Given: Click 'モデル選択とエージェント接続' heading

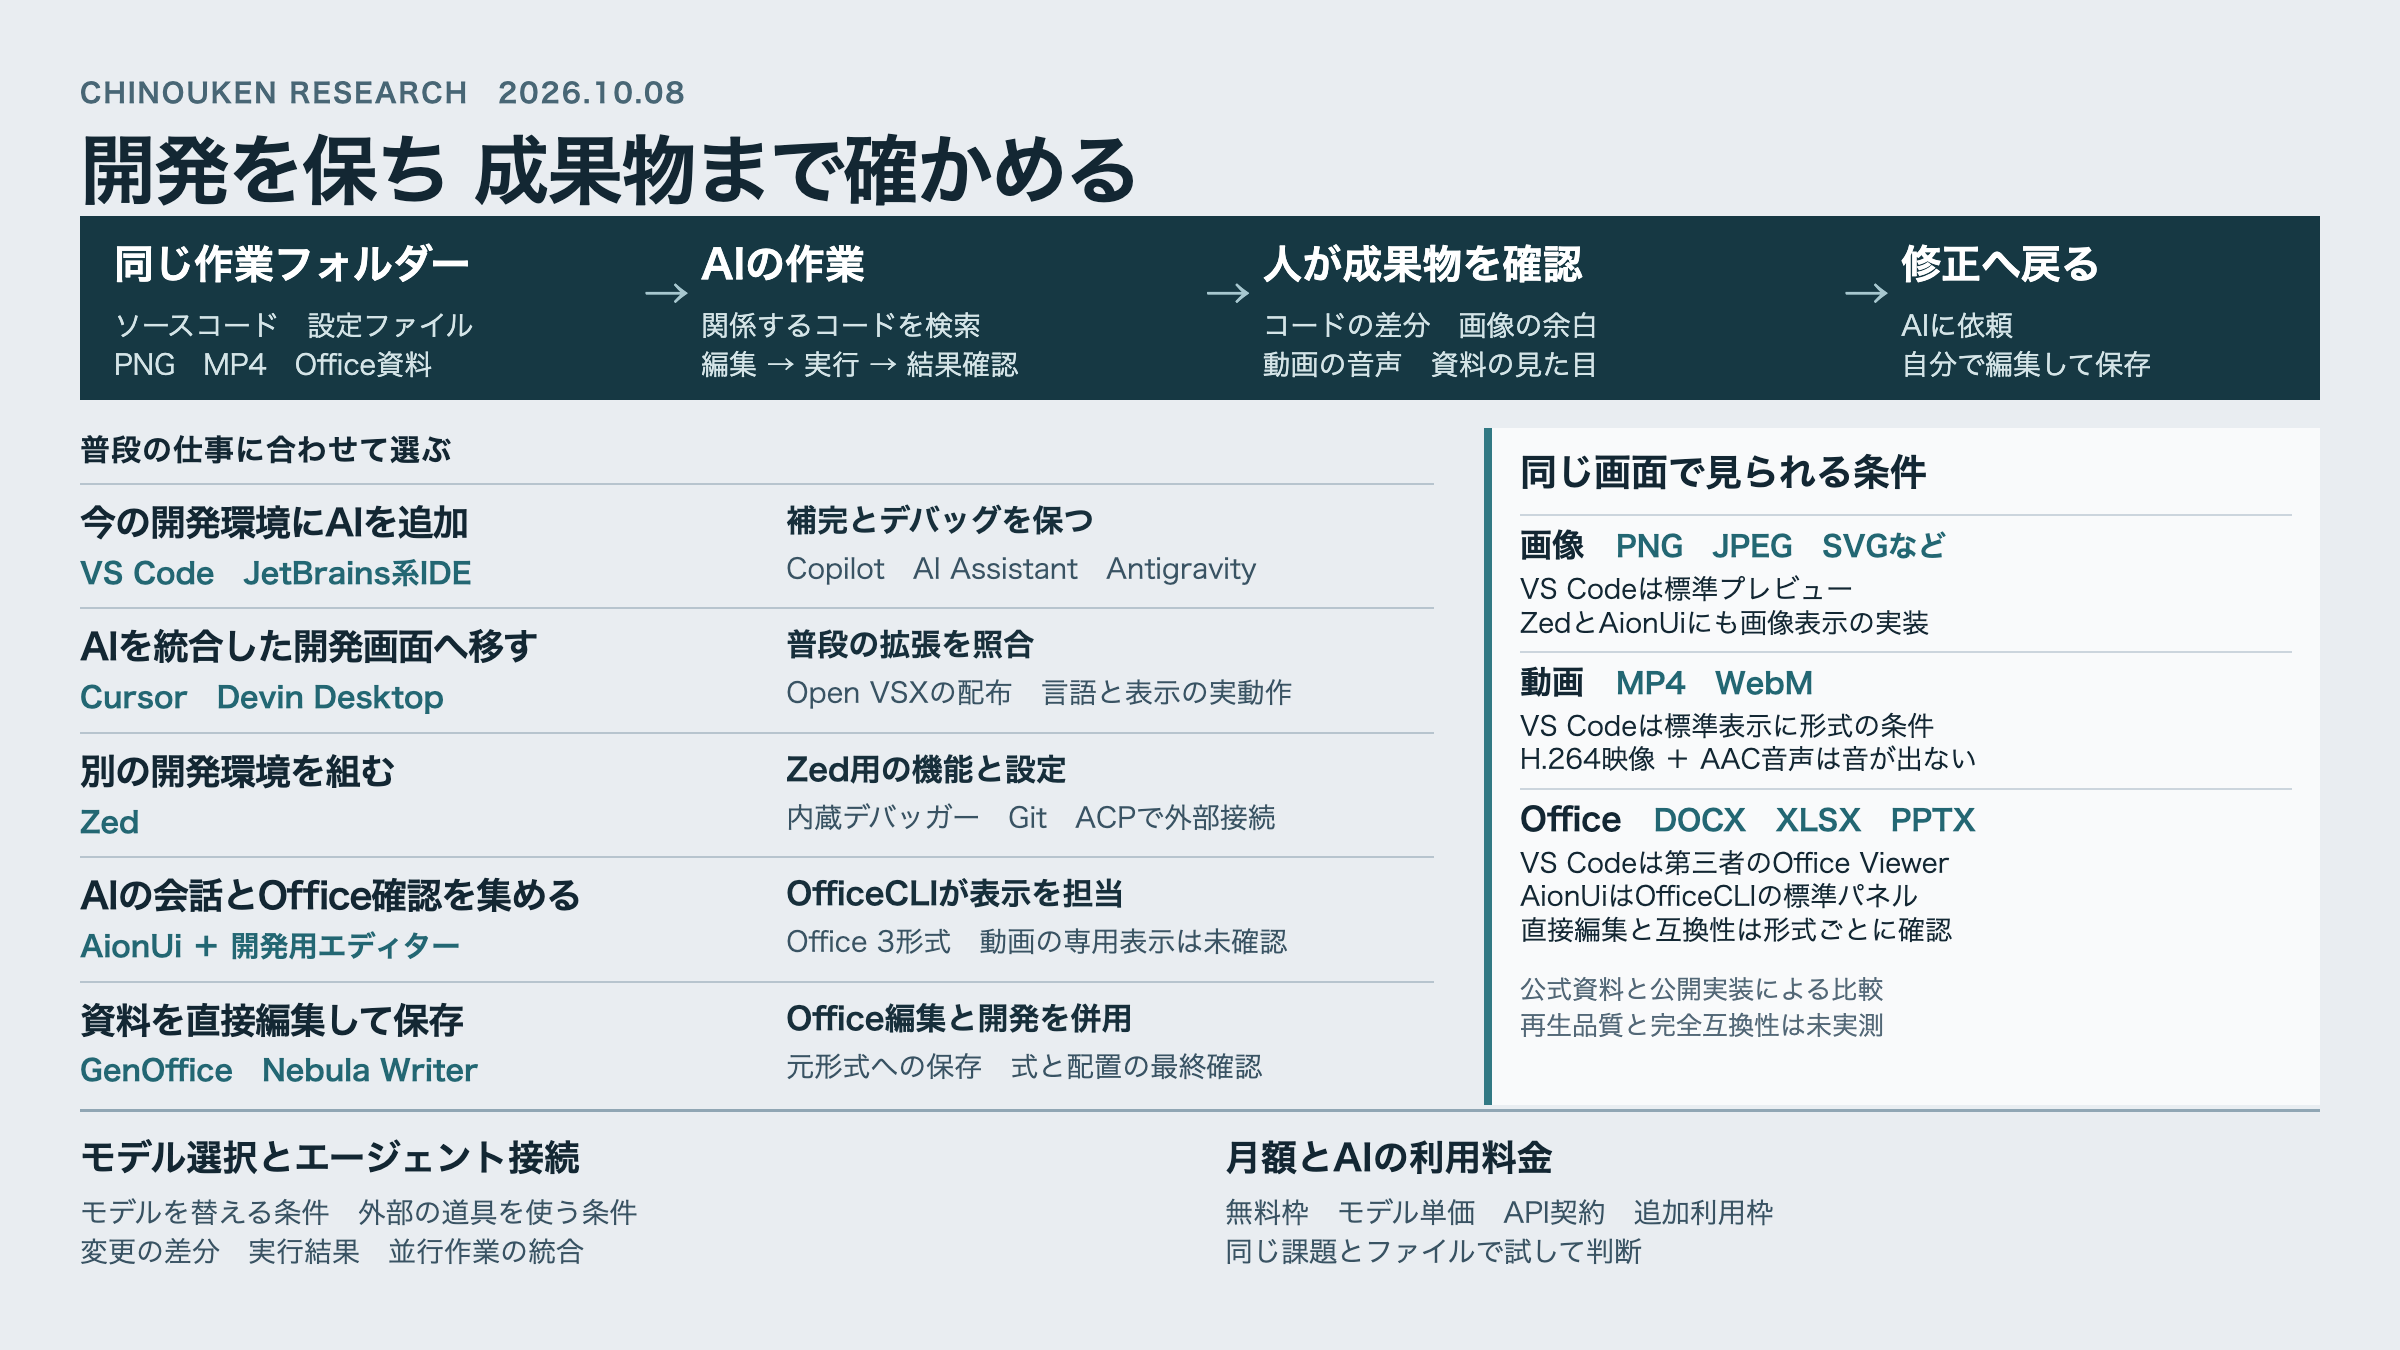Looking at the screenshot, I should [x=330, y=1158].
